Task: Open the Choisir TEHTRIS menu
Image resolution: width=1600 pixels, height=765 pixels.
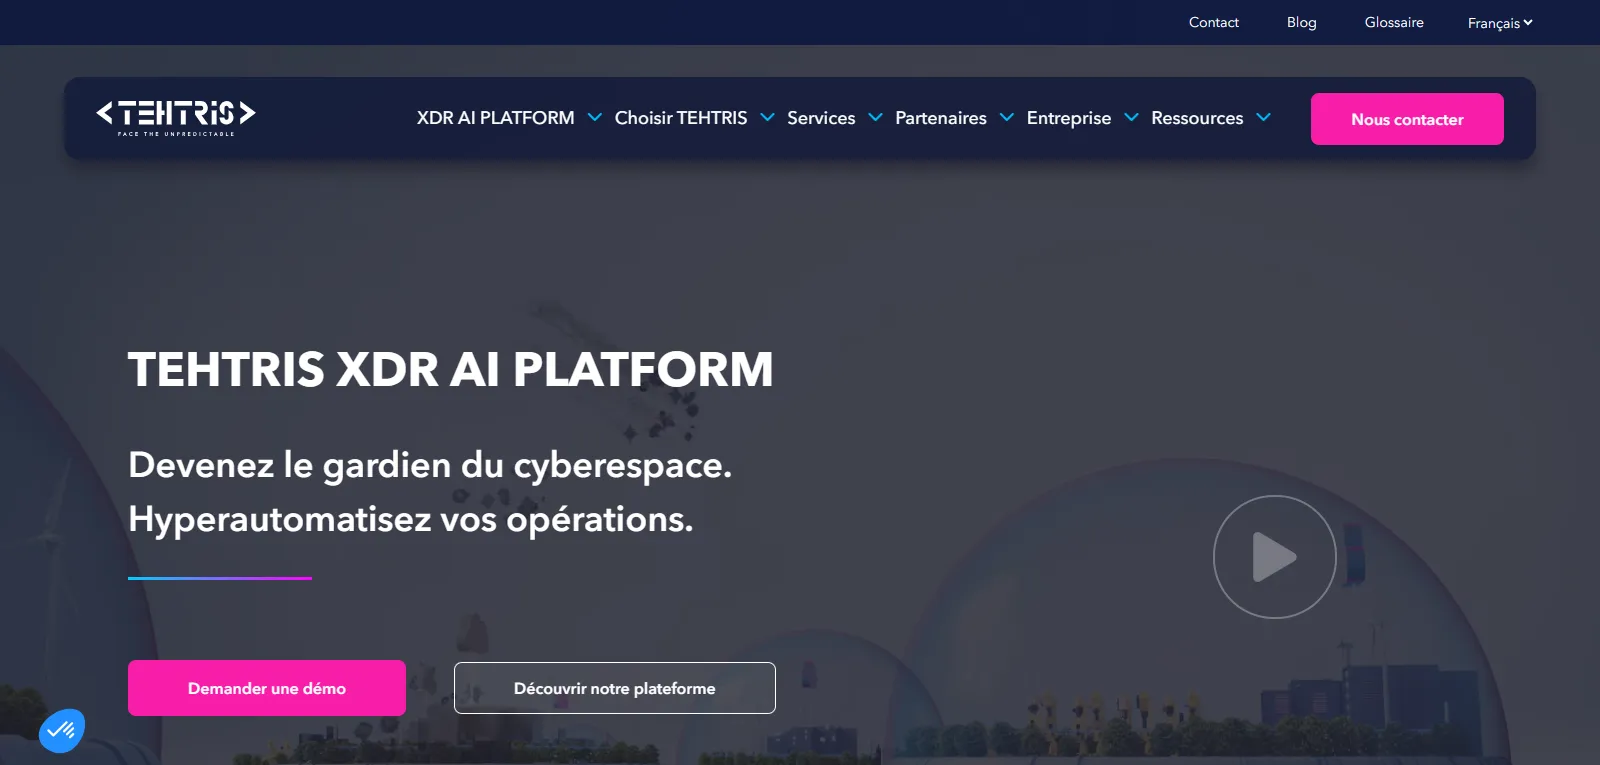Action: tap(681, 118)
